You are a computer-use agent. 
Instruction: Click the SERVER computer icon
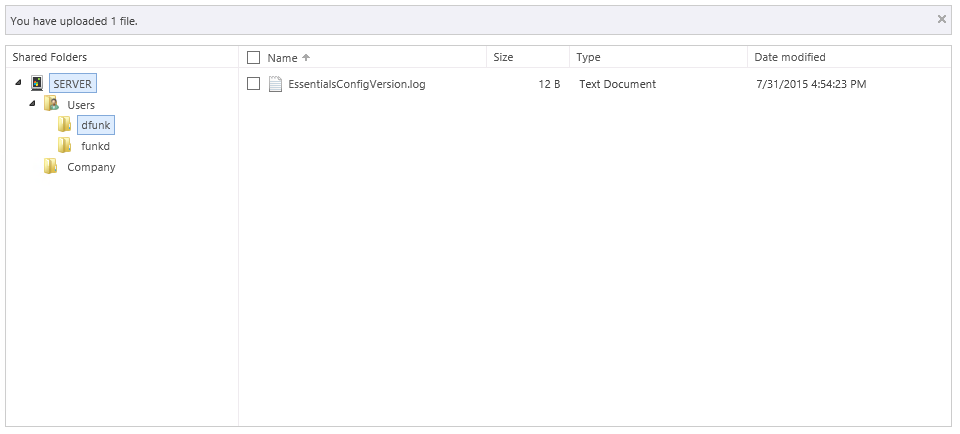[x=37, y=84]
